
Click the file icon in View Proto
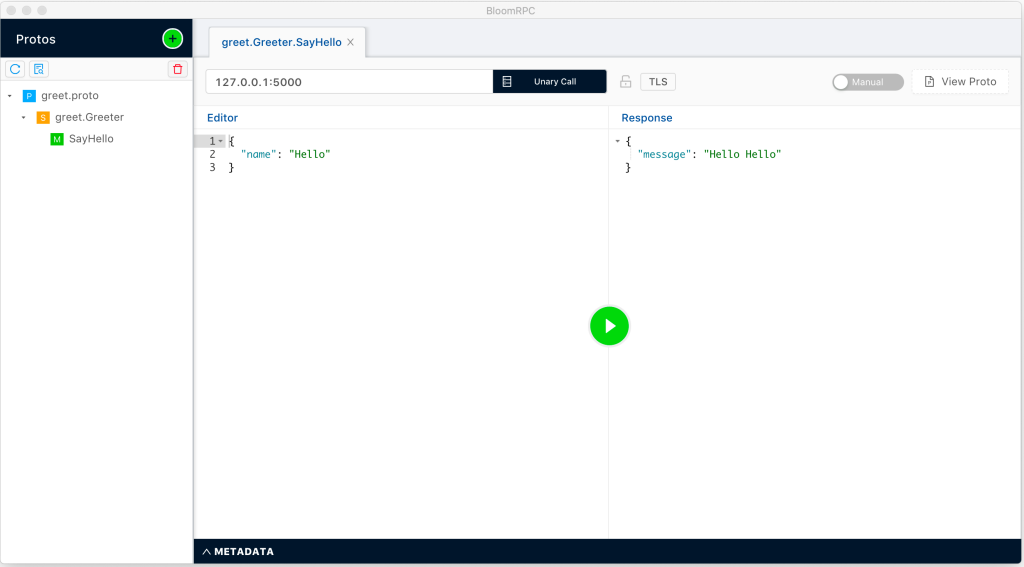click(x=930, y=82)
